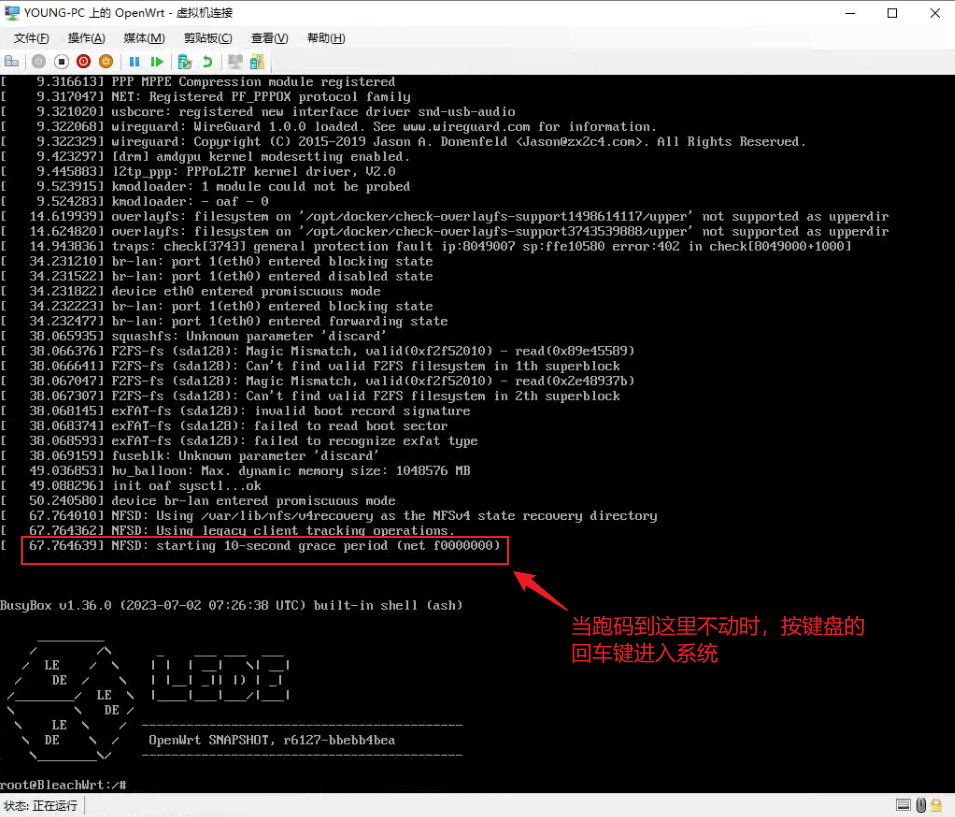The image size is (955, 817).
Task: Revert the VM with the green arrow icon
Action: [x=208, y=62]
